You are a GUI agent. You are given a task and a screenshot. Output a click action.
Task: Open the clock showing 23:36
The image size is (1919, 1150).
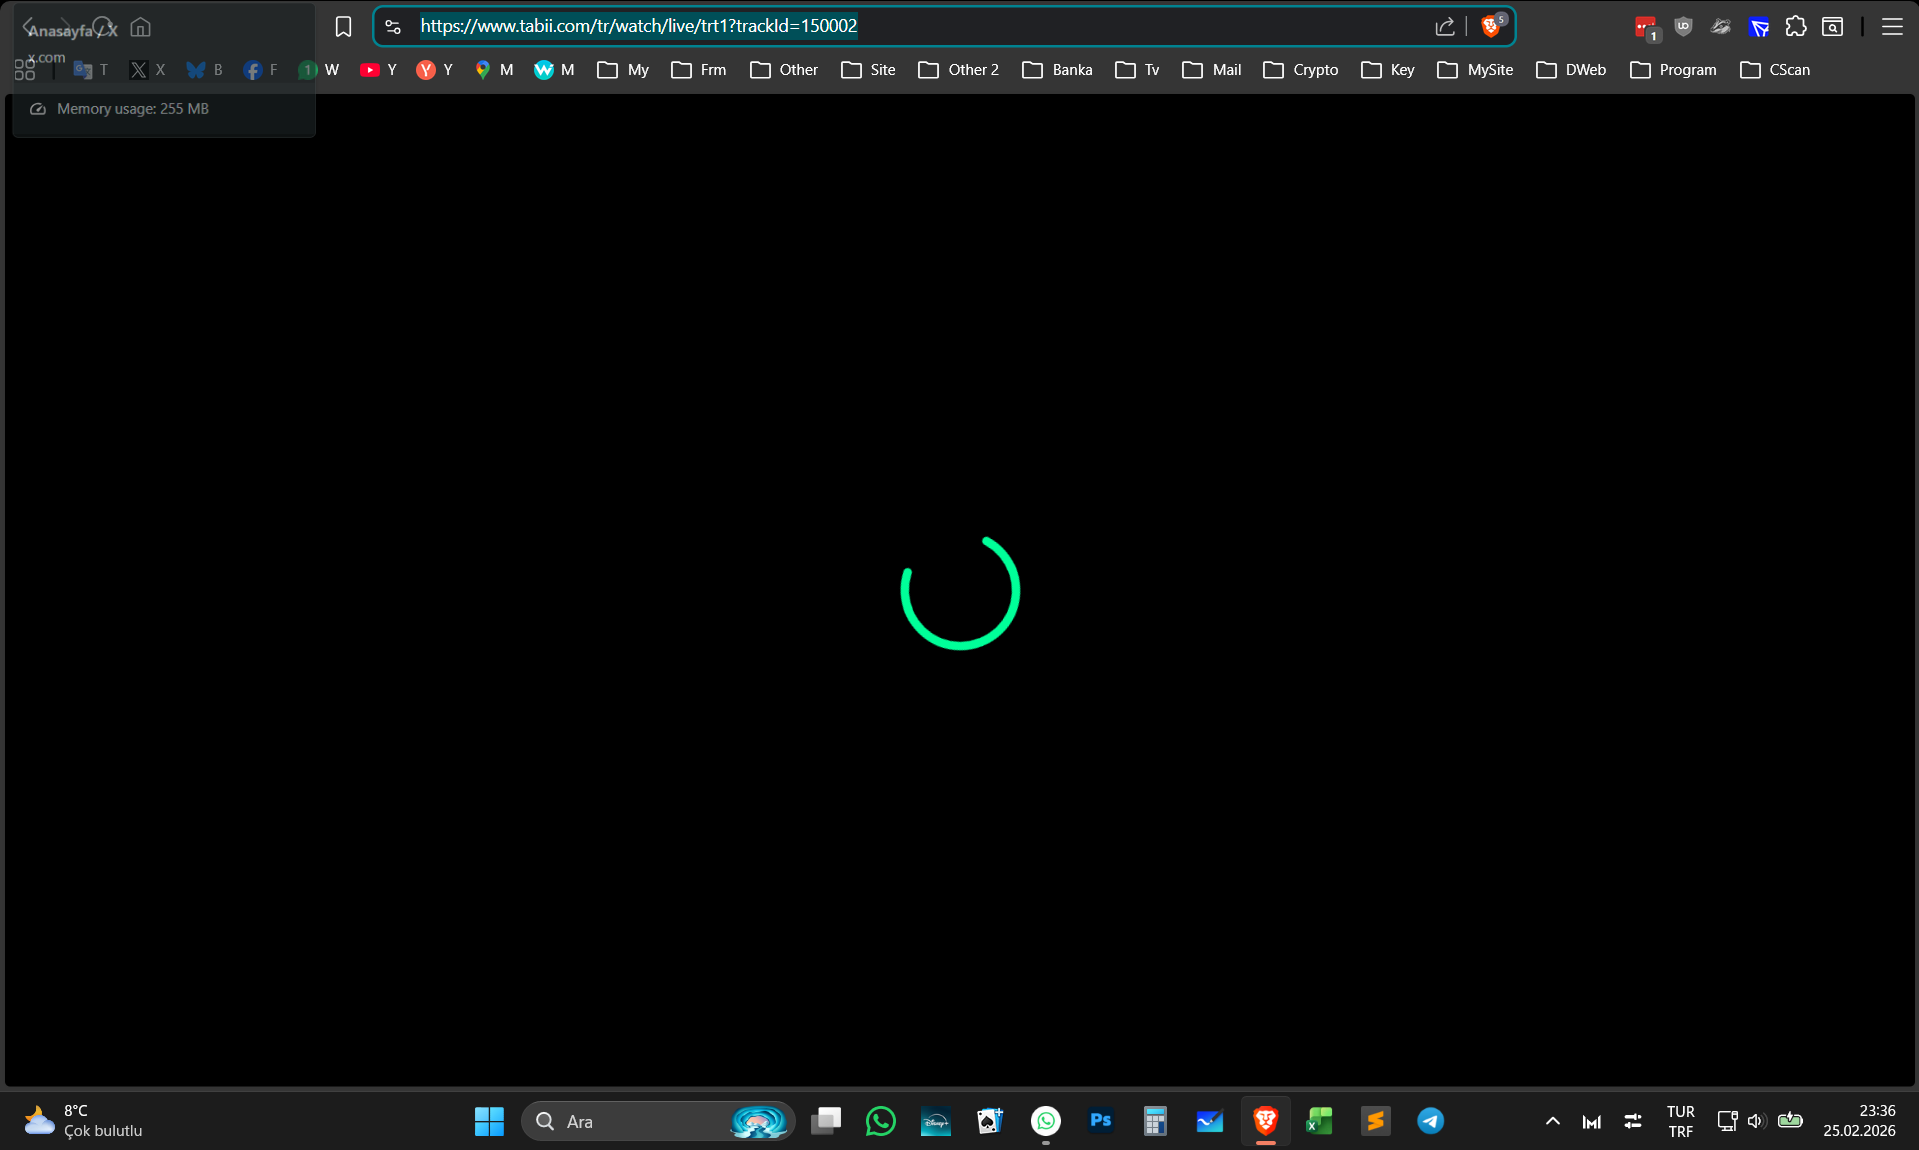pyautogui.click(x=1859, y=1121)
